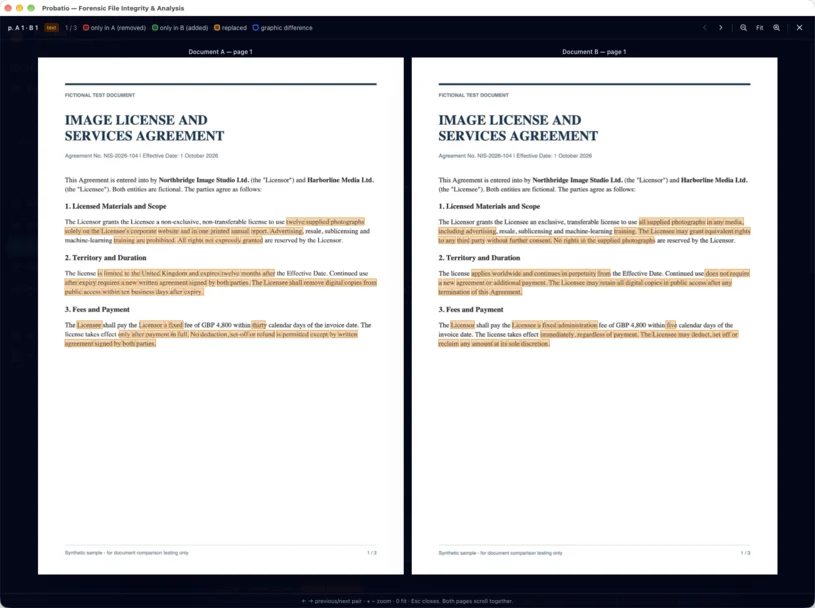Click the '1 / 3' footer page number in Document A
The image size is (815, 608).
[x=372, y=553]
